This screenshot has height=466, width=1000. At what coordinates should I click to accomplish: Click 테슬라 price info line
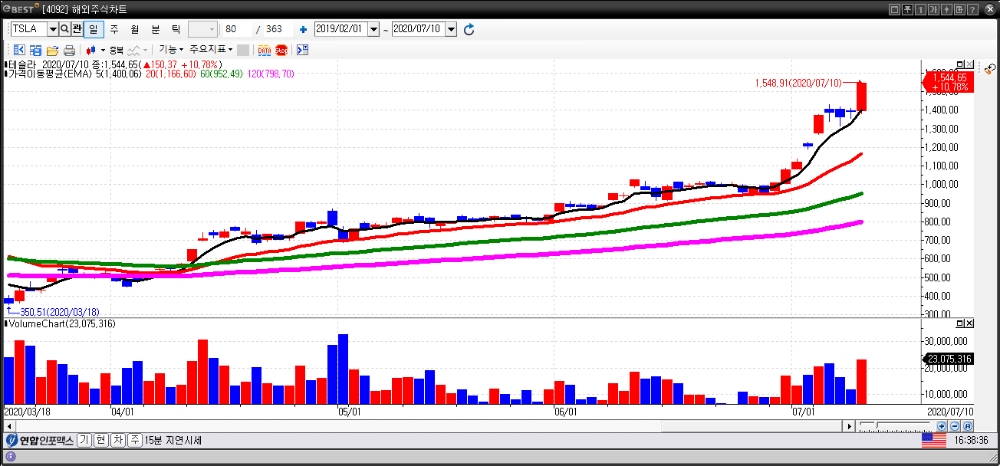pos(114,64)
